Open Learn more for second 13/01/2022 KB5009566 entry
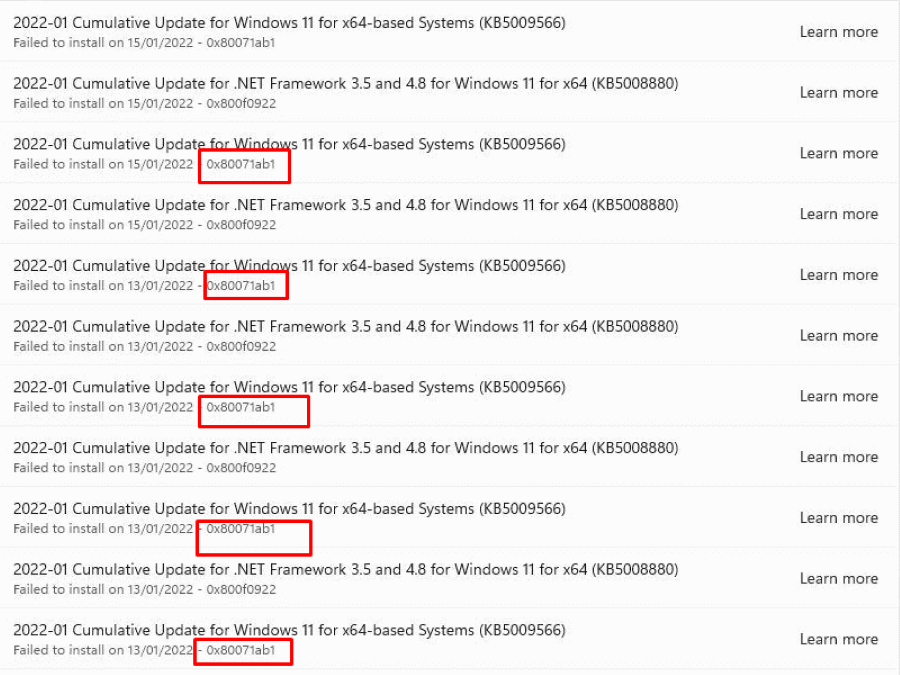The width and height of the screenshot is (900, 675). (x=839, y=397)
